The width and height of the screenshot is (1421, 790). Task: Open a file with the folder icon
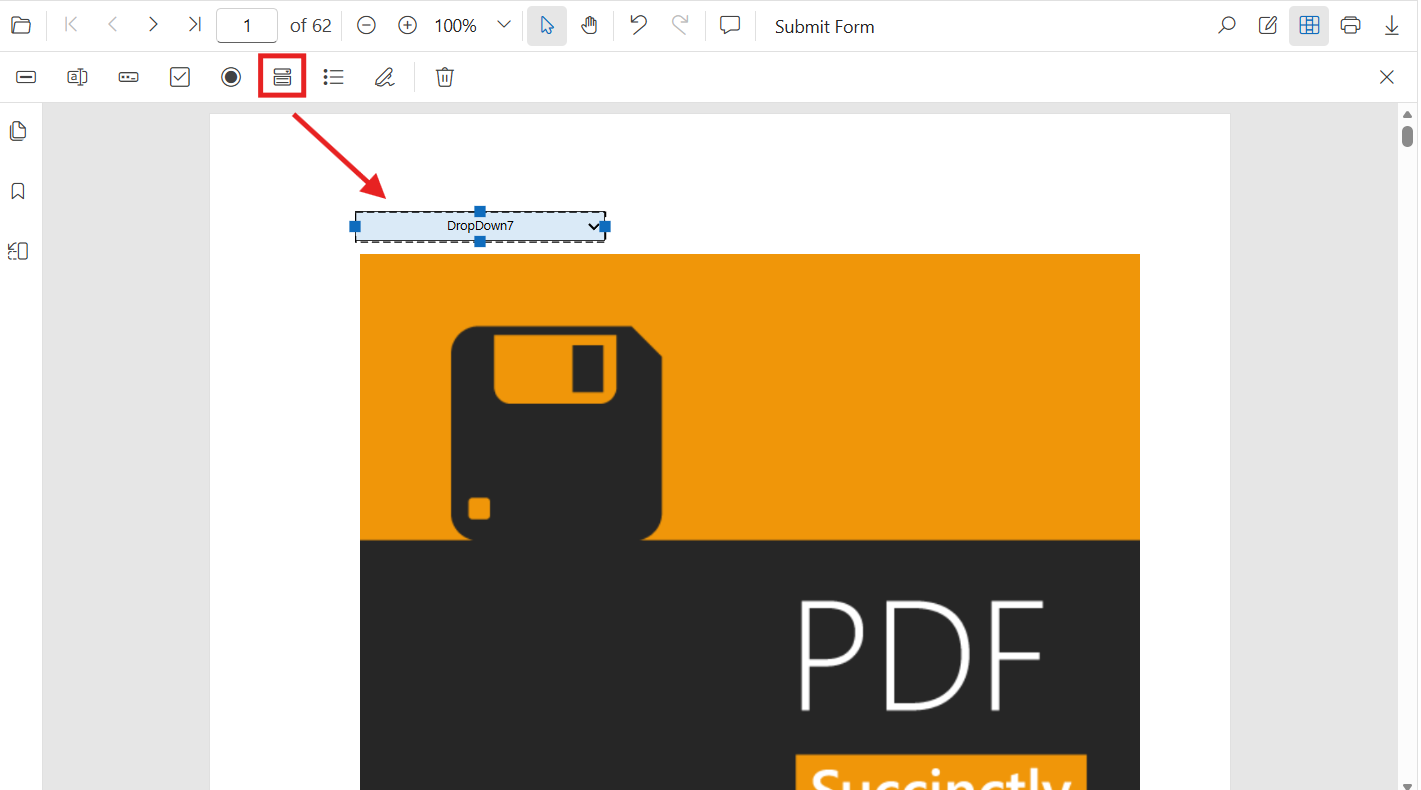[x=21, y=26]
